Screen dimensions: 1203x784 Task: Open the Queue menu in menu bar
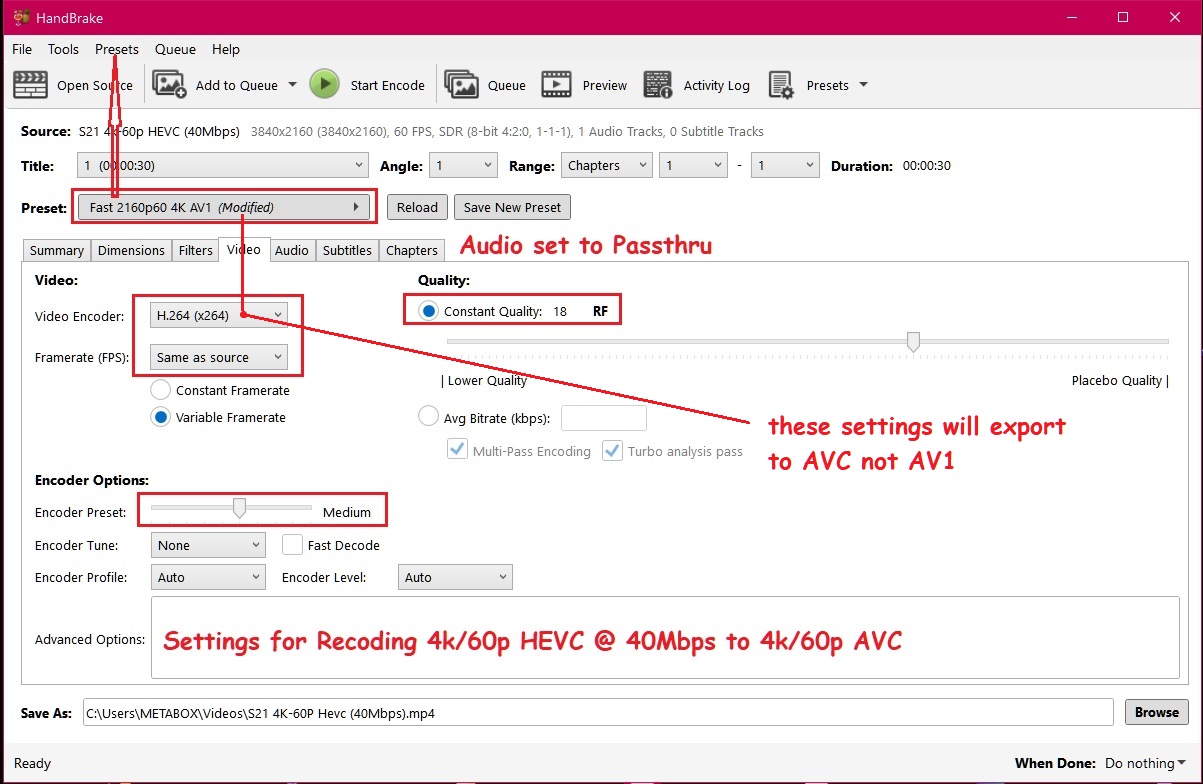[175, 49]
